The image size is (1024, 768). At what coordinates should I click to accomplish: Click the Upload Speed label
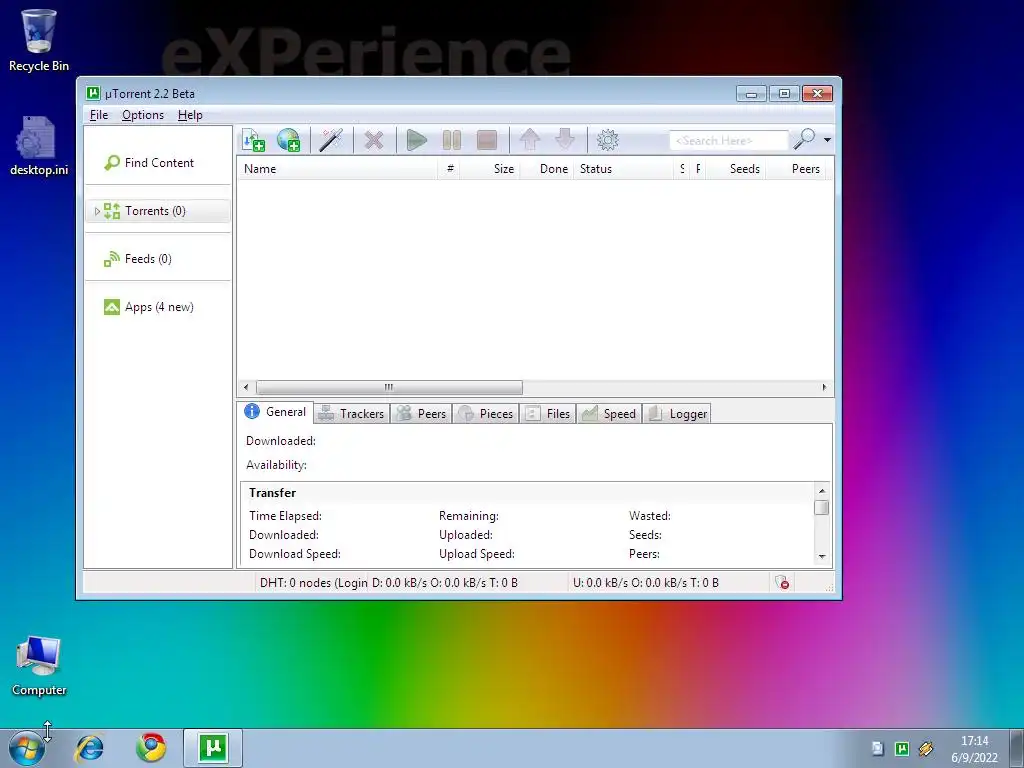click(x=477, y=554)
